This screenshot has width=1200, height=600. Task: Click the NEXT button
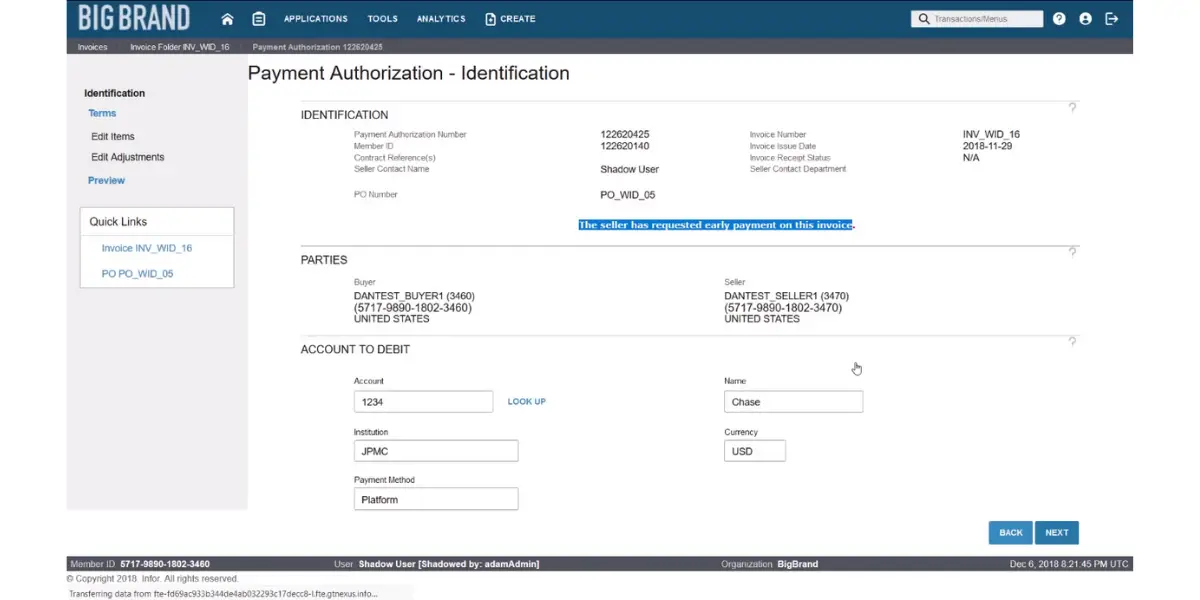point(1057,533)
